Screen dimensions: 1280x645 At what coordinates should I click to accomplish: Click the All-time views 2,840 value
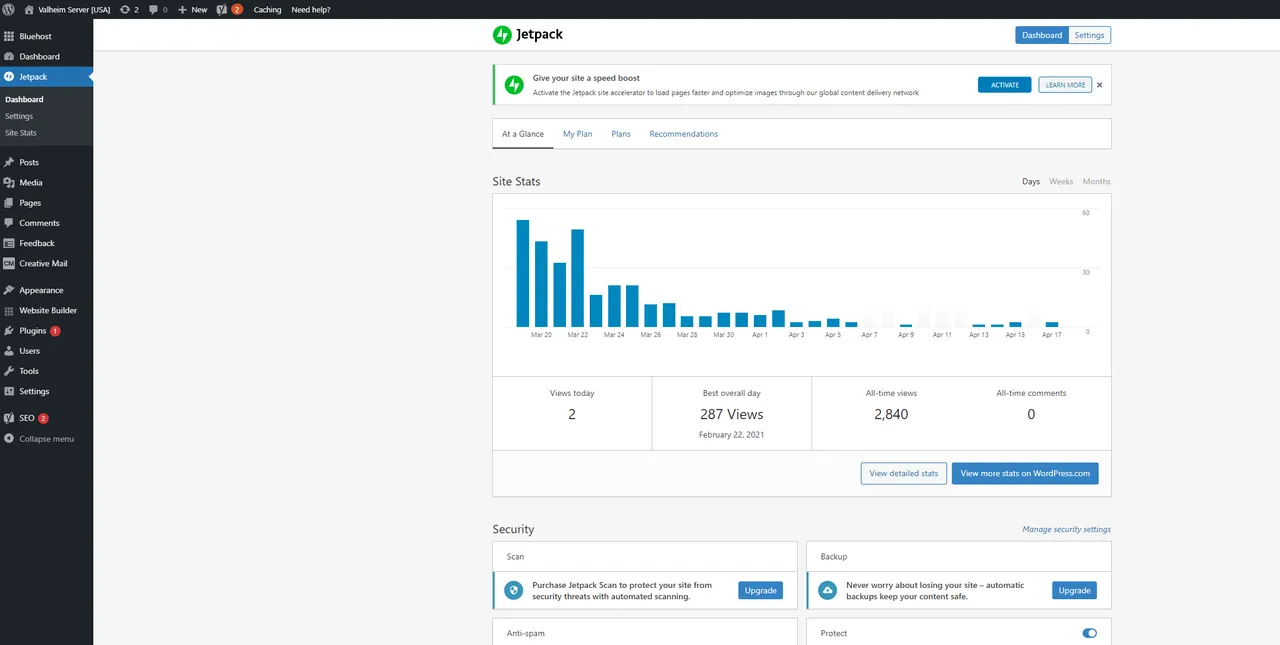(x=891, y=414)
